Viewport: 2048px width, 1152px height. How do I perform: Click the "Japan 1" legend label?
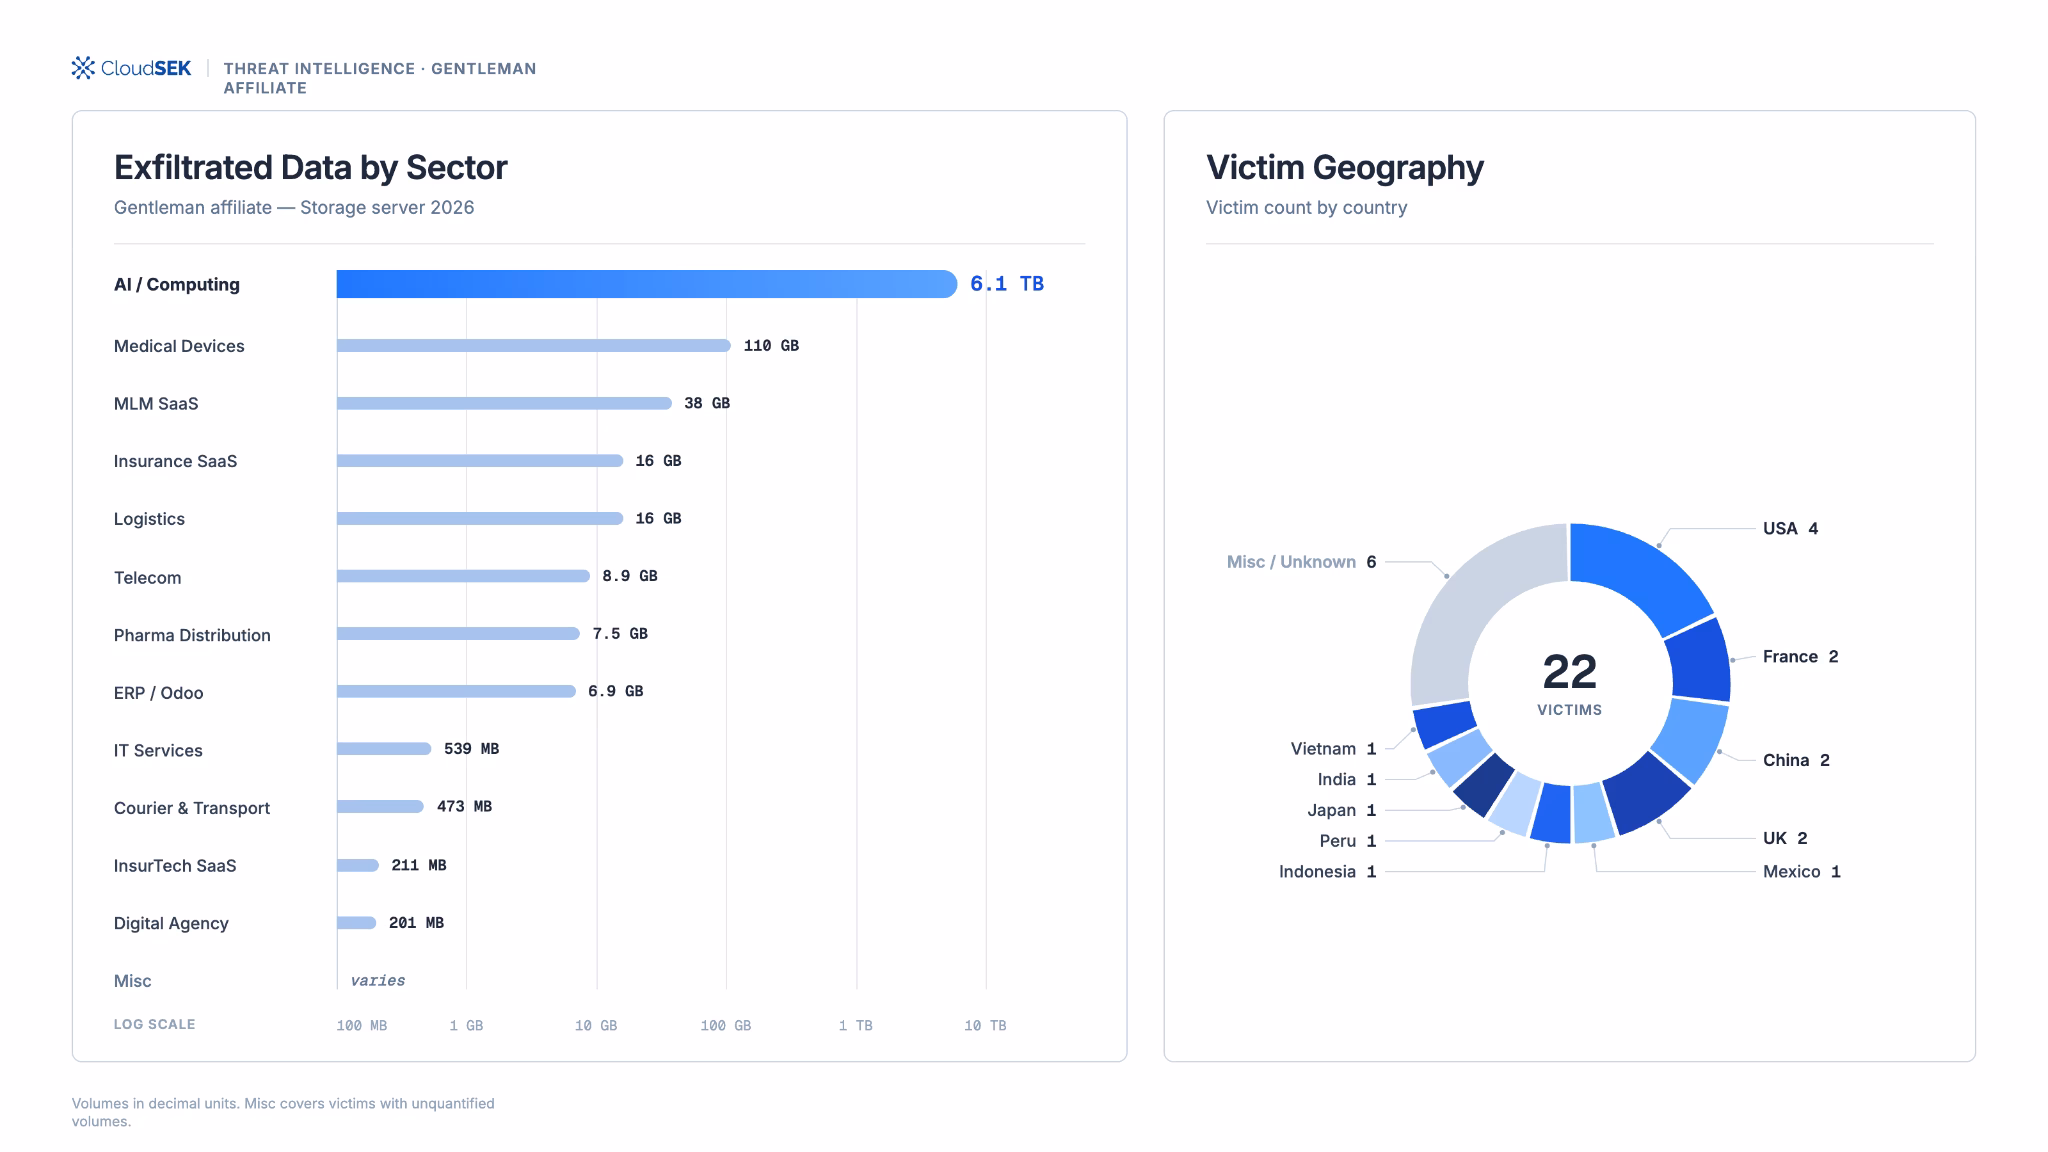click(1342, 810)
